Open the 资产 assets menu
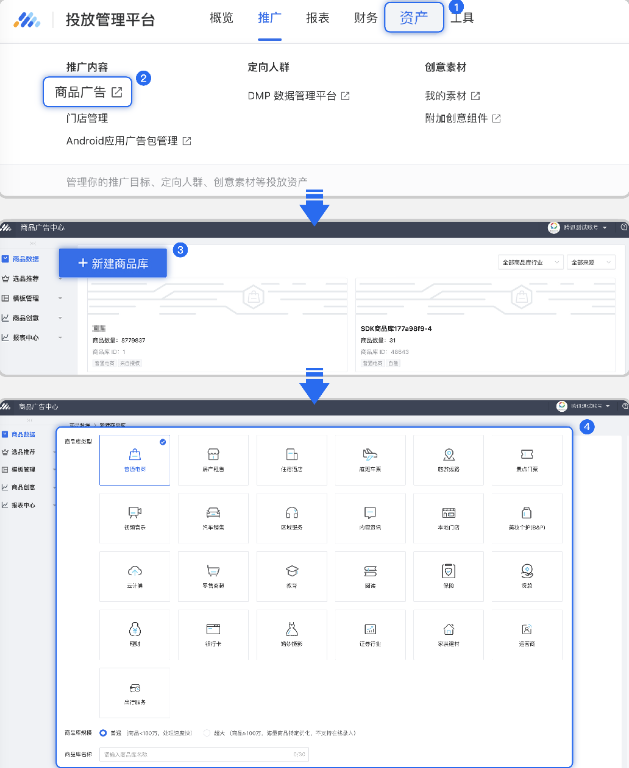 click(x=414, y=18)
